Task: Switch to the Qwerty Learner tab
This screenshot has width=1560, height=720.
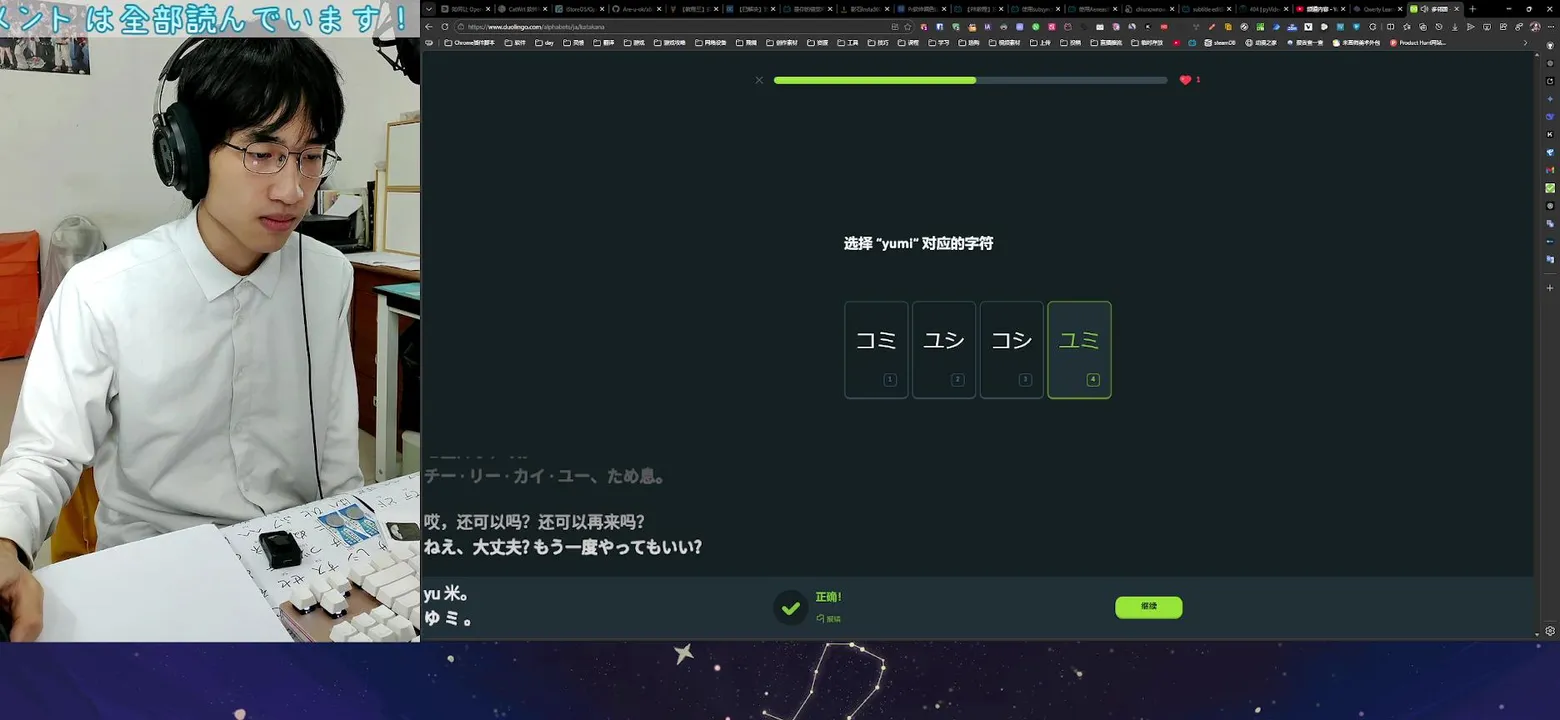Action: [x=1378, y=9]
